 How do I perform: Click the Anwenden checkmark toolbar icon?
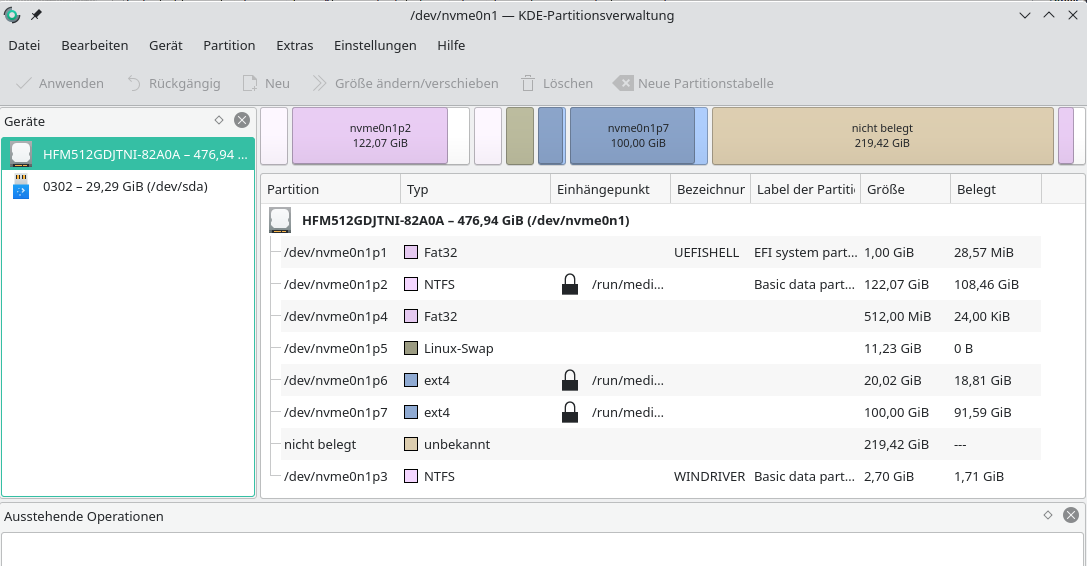(x=23, y=84)
